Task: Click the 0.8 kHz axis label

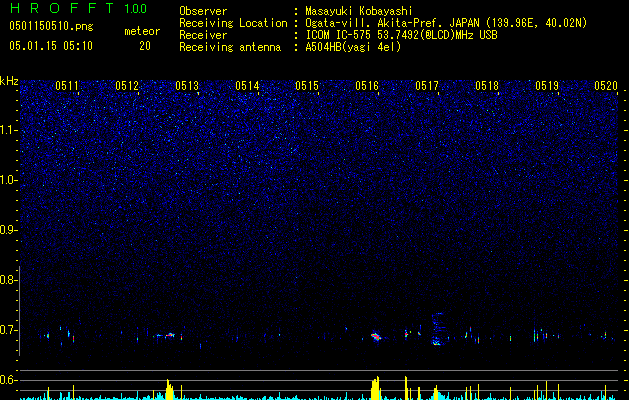Action: coord(8,280)
